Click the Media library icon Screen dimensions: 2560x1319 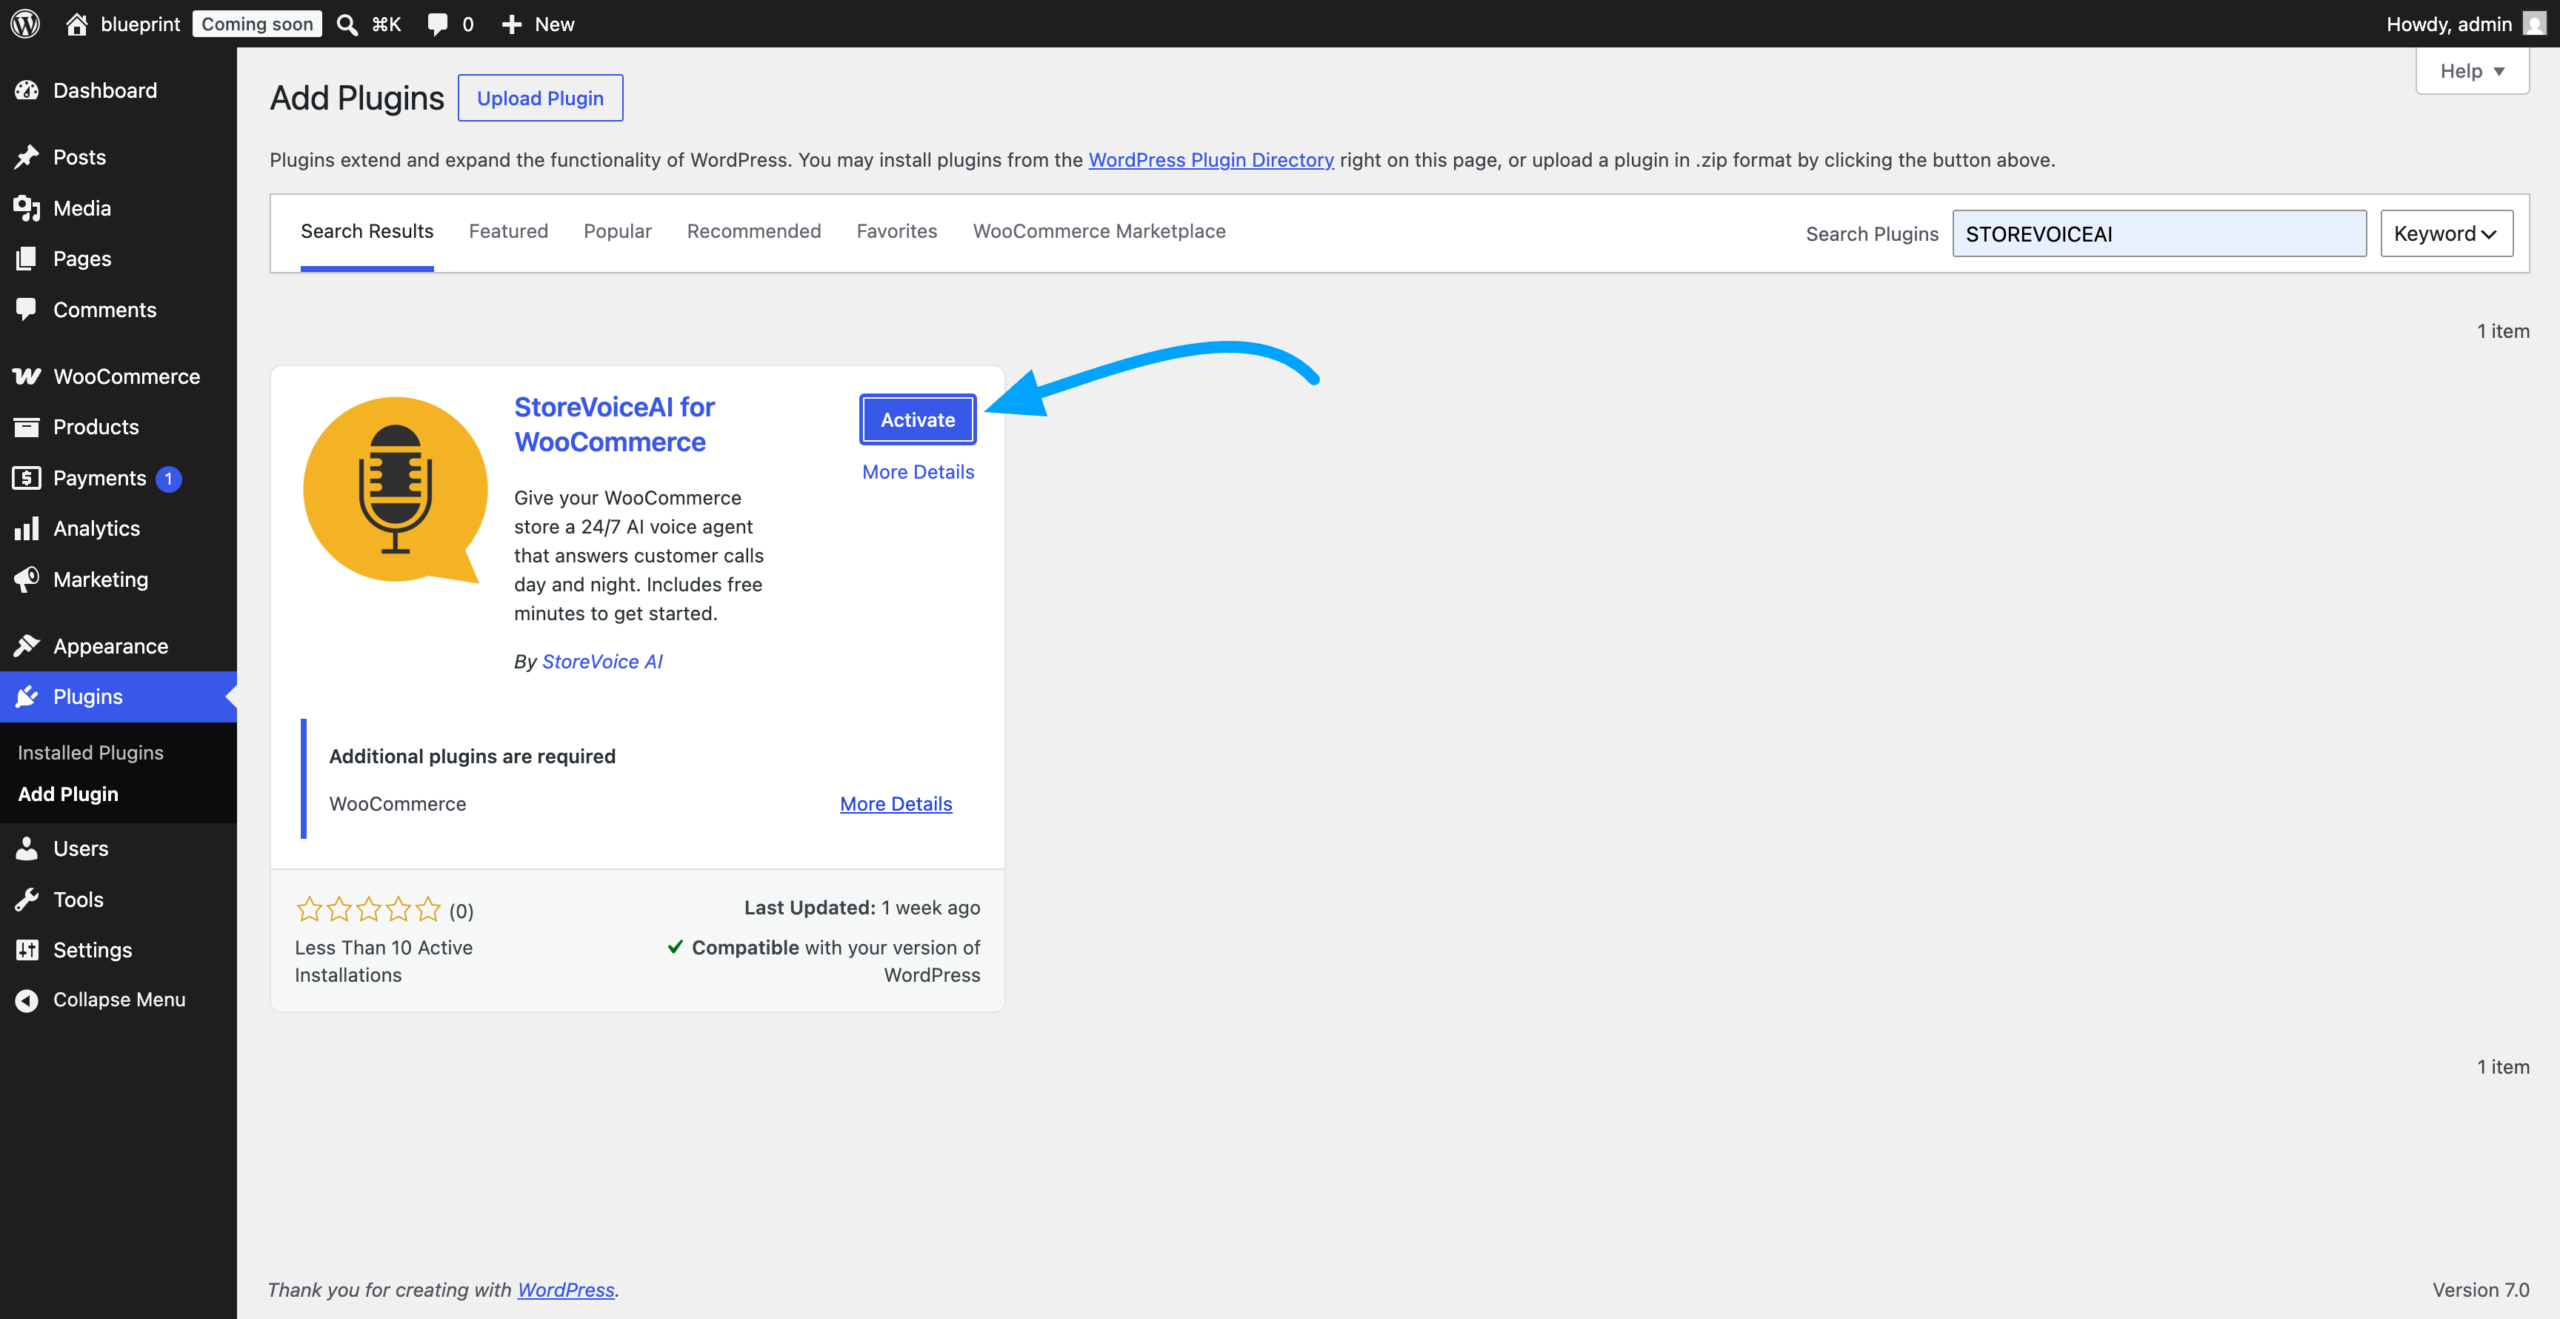click(27, 208)
